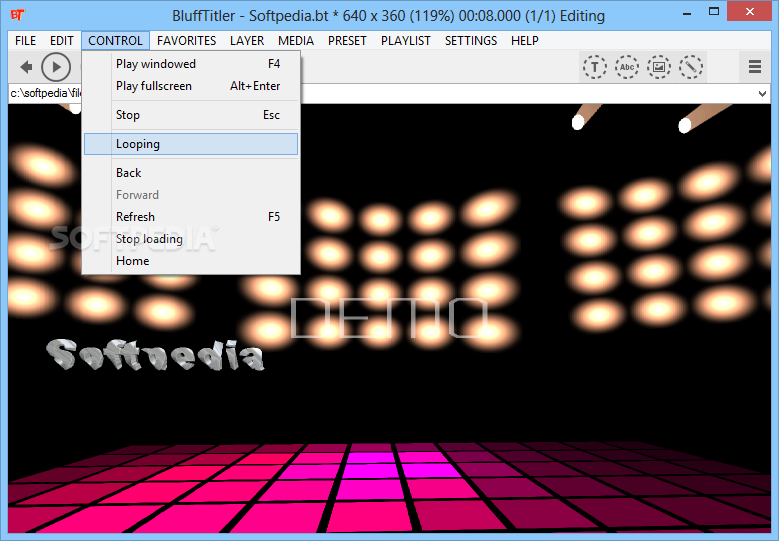The width and height of the screenshot is (779, 541).
Task: Add a scroller layer with the Abc icon
Action: pos(627,67)
